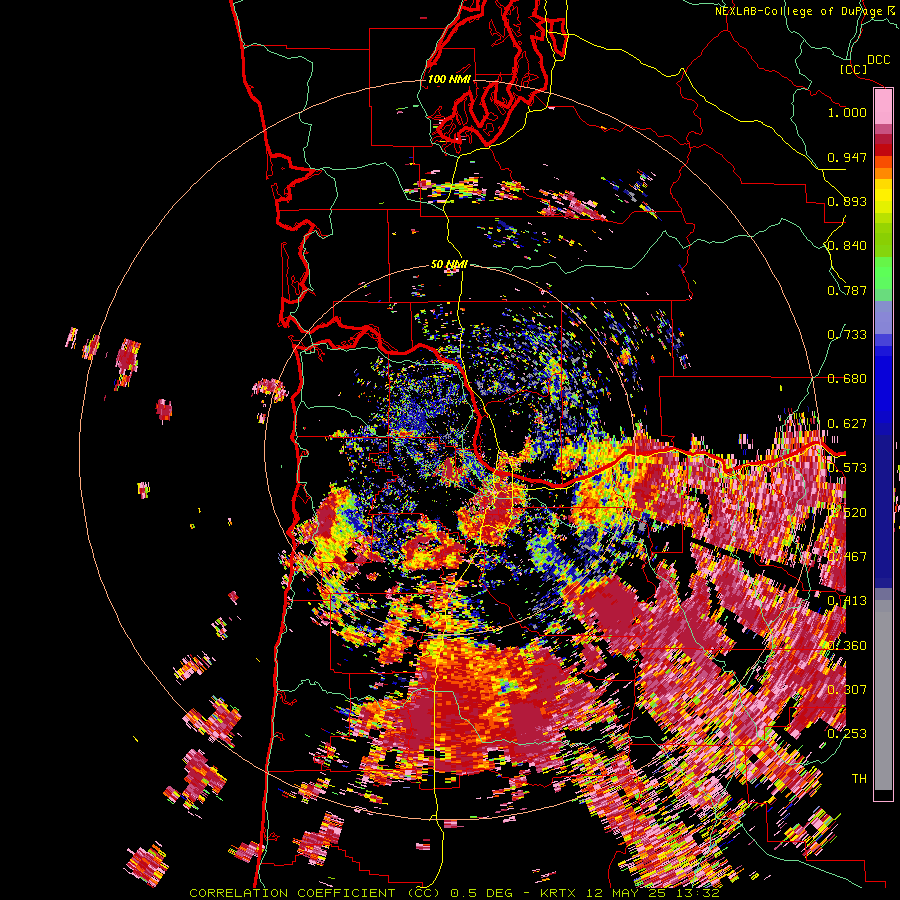Select the 0.627 legend value
The image size is (900, 900).
point(847,424)
